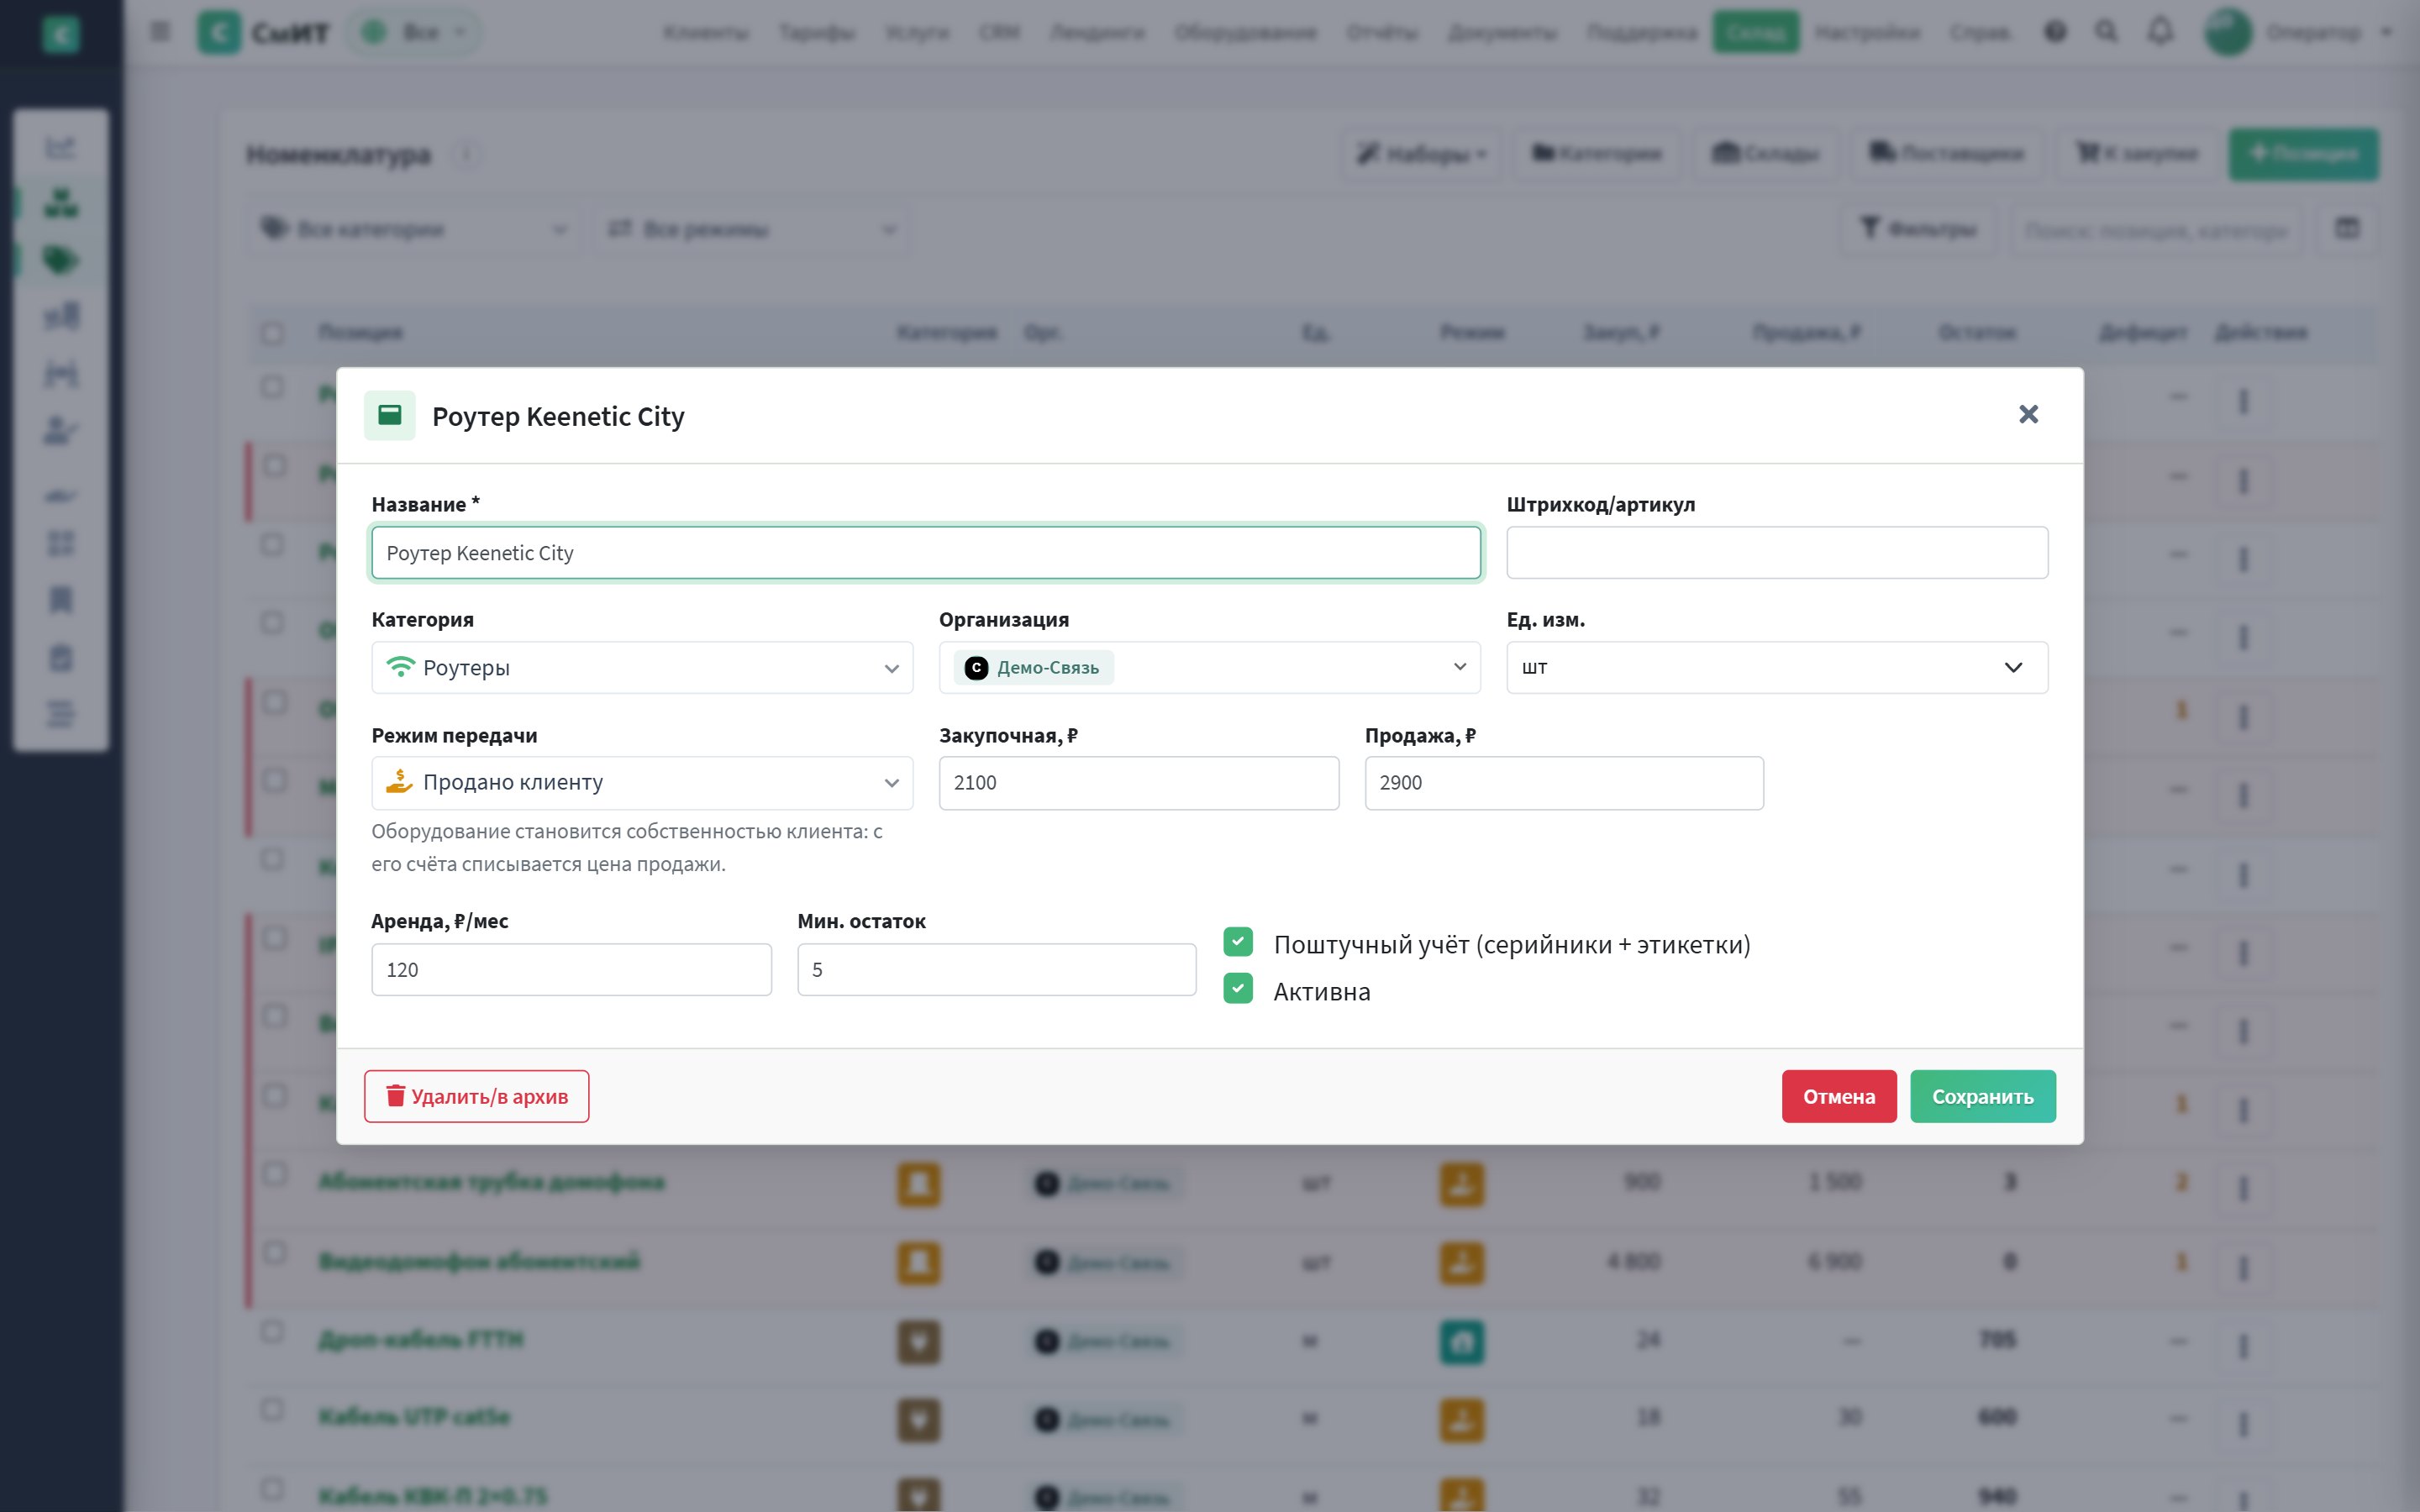Open the search magnifier in top bar

click(2106, 32)
